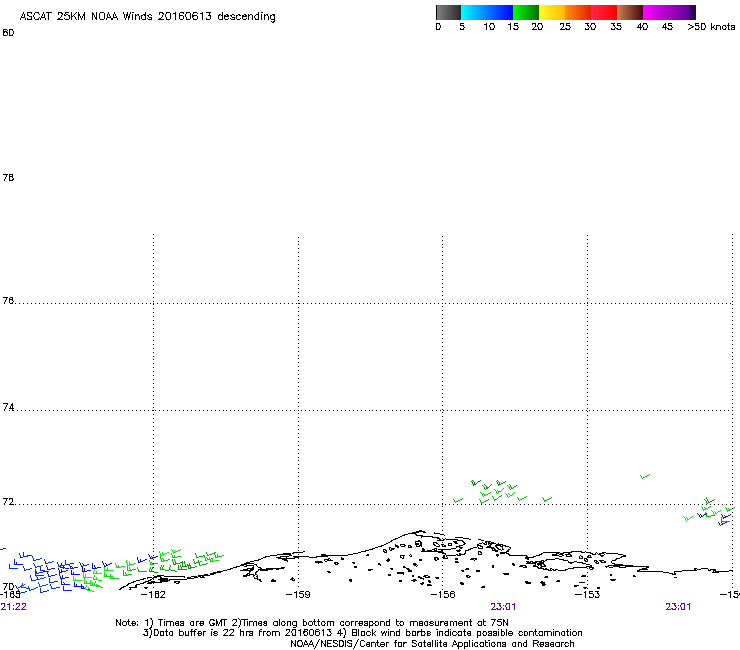Click the title 'ASCAT 25KM NOAA Winds 20160613 descending'
Screen dimensions: 740x650
[147, 17]
